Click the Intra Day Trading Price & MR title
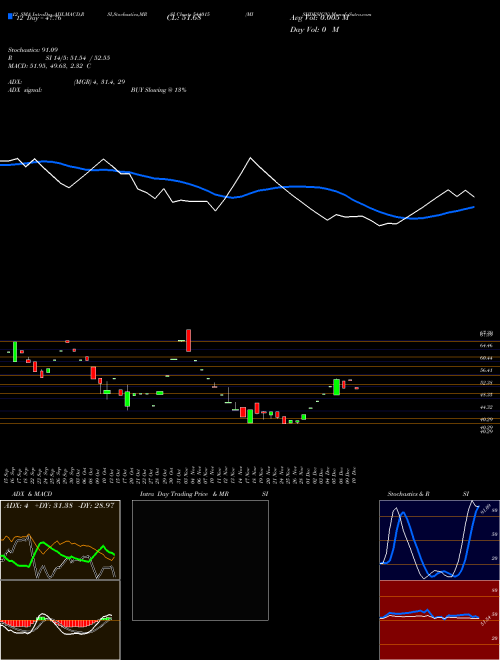The width and height of the screenshot is (500, 660). click(185, 494)
